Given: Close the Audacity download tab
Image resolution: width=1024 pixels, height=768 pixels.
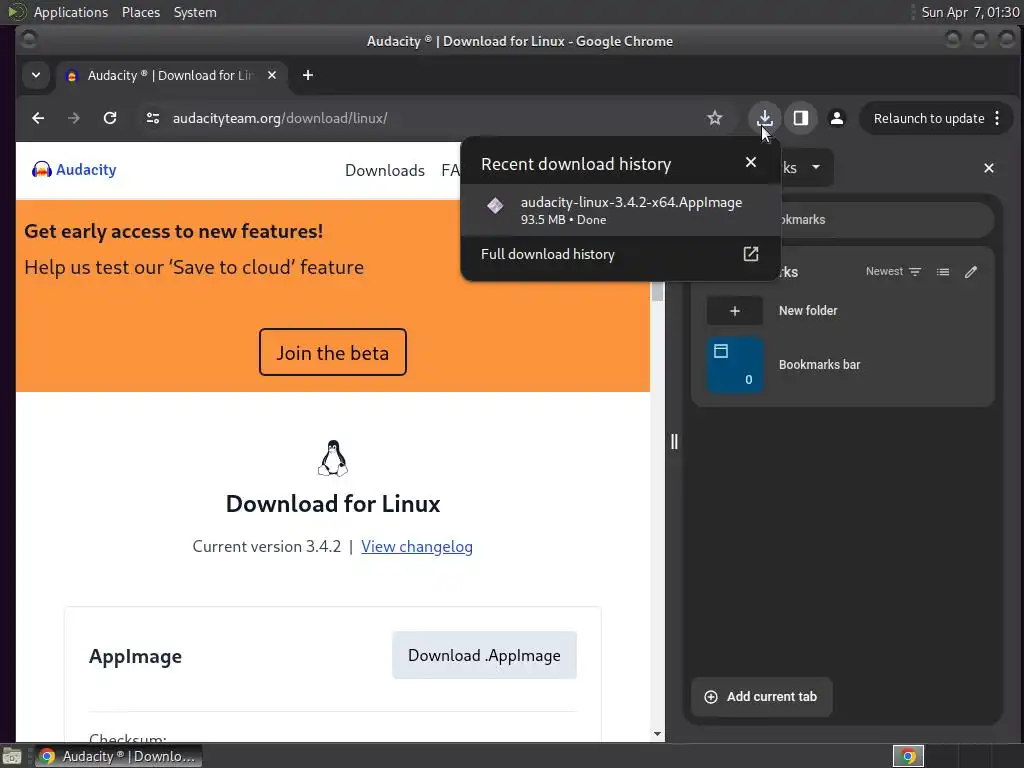Looking at the screenshot, I should pos(272,75).
